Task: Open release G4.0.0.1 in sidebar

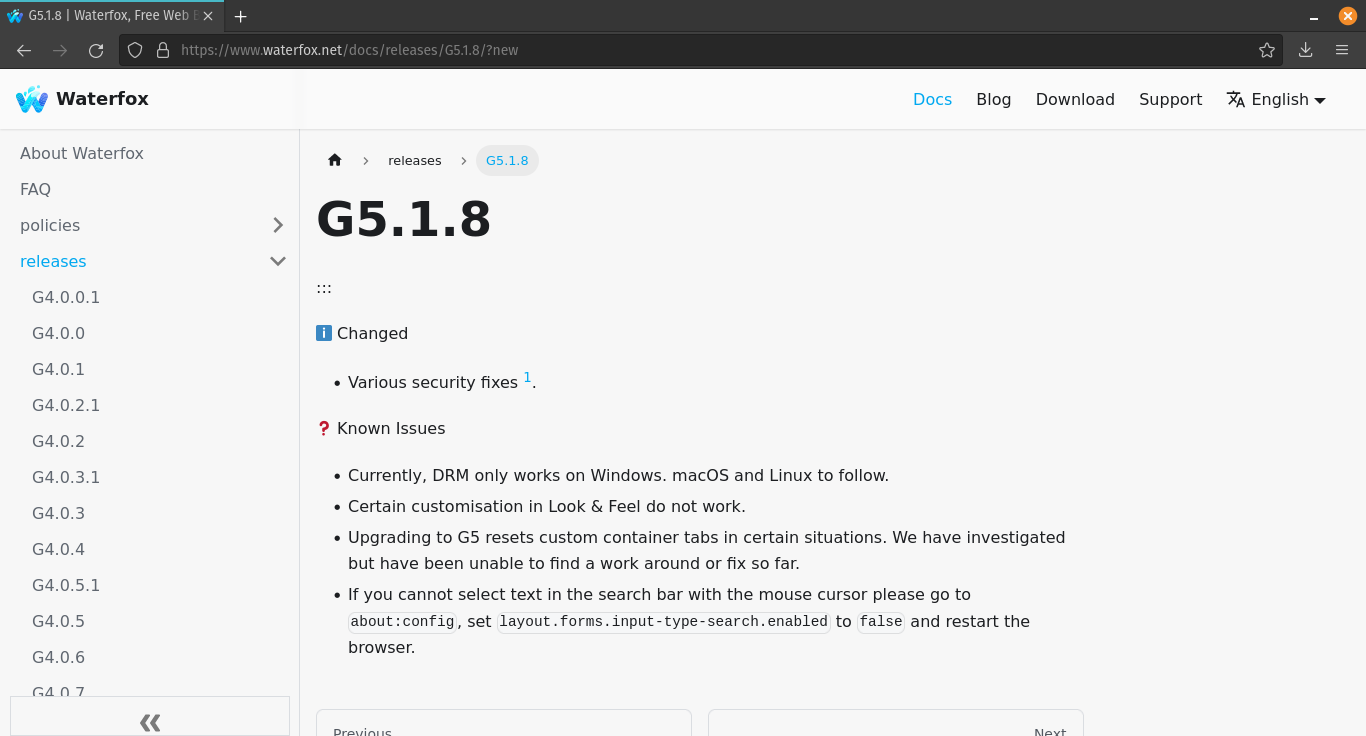Action: click(x=66, y=297)
